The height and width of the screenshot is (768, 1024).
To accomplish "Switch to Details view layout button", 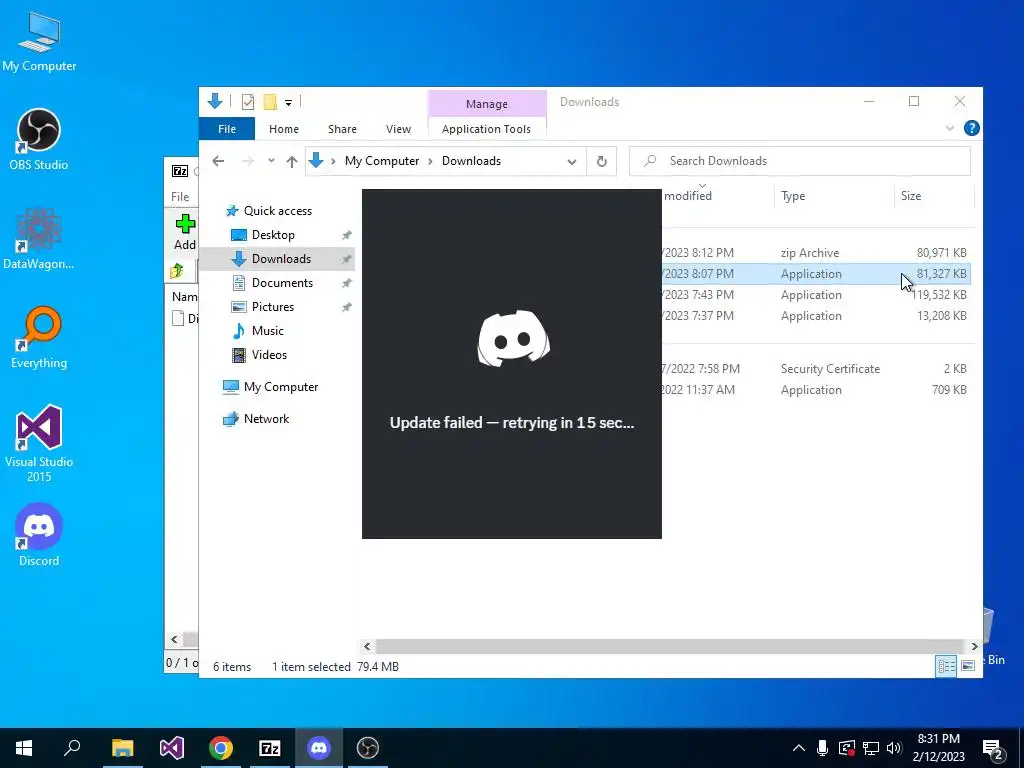I will [x=946, y=666].
